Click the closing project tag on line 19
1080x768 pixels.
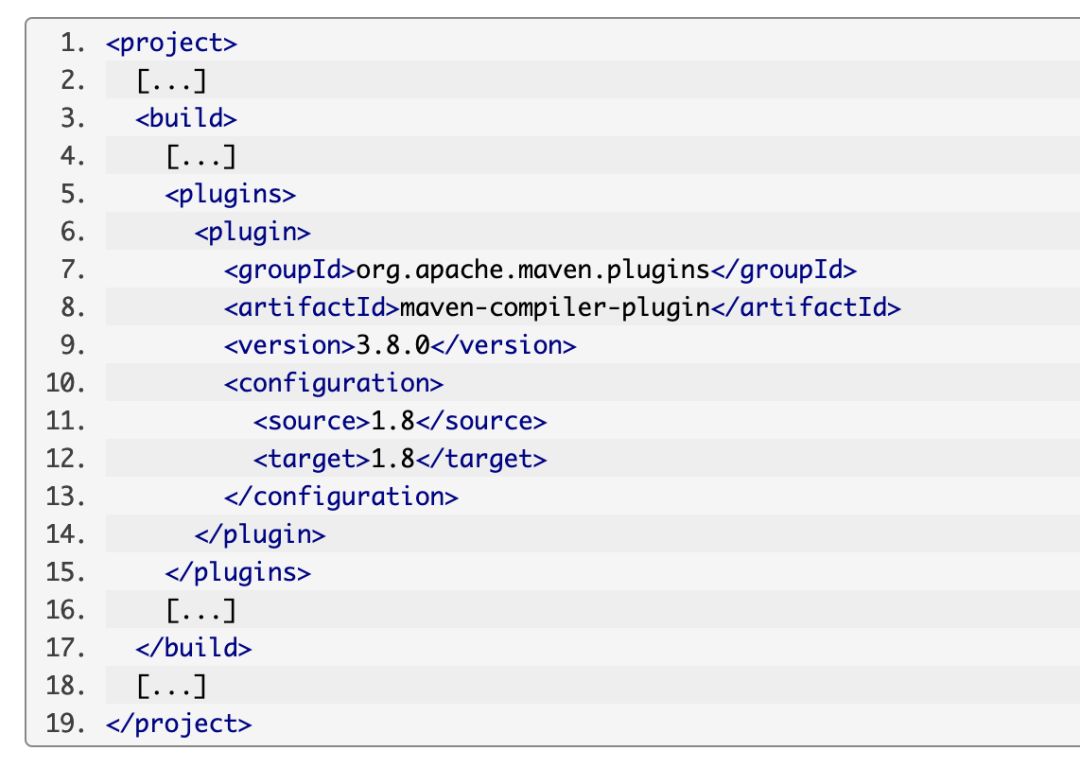pyautogui.click(x=179, y=723)
